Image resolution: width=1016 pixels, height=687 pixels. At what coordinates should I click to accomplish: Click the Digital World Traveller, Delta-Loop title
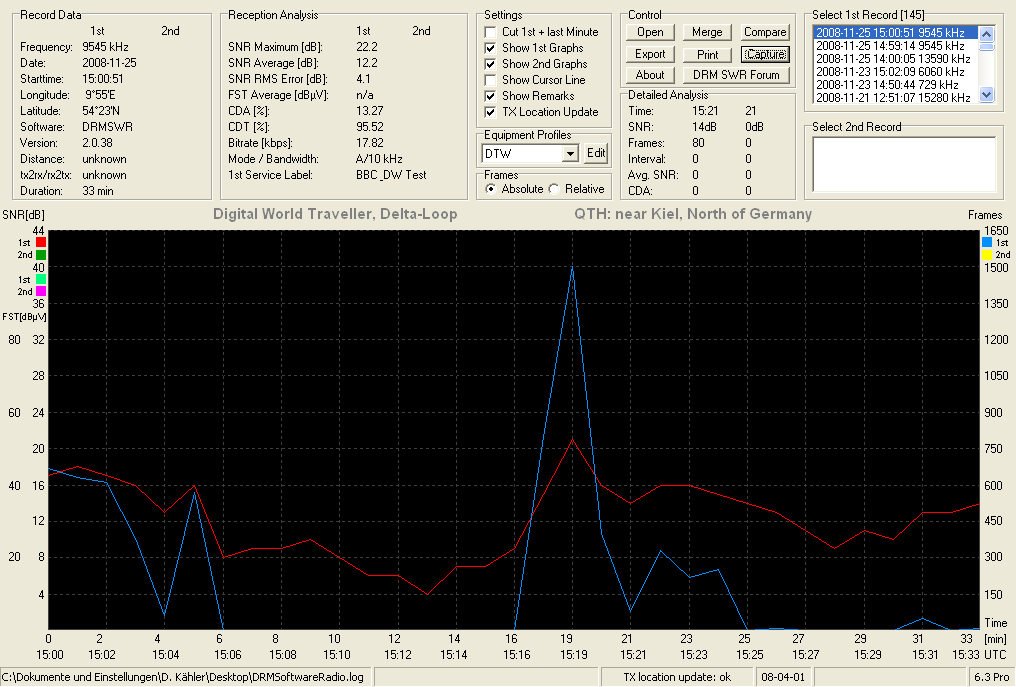pos(335,214)
